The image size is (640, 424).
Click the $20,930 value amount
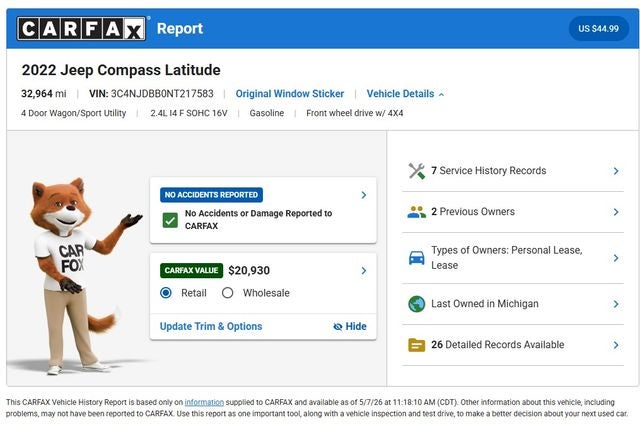coord(249,271)
